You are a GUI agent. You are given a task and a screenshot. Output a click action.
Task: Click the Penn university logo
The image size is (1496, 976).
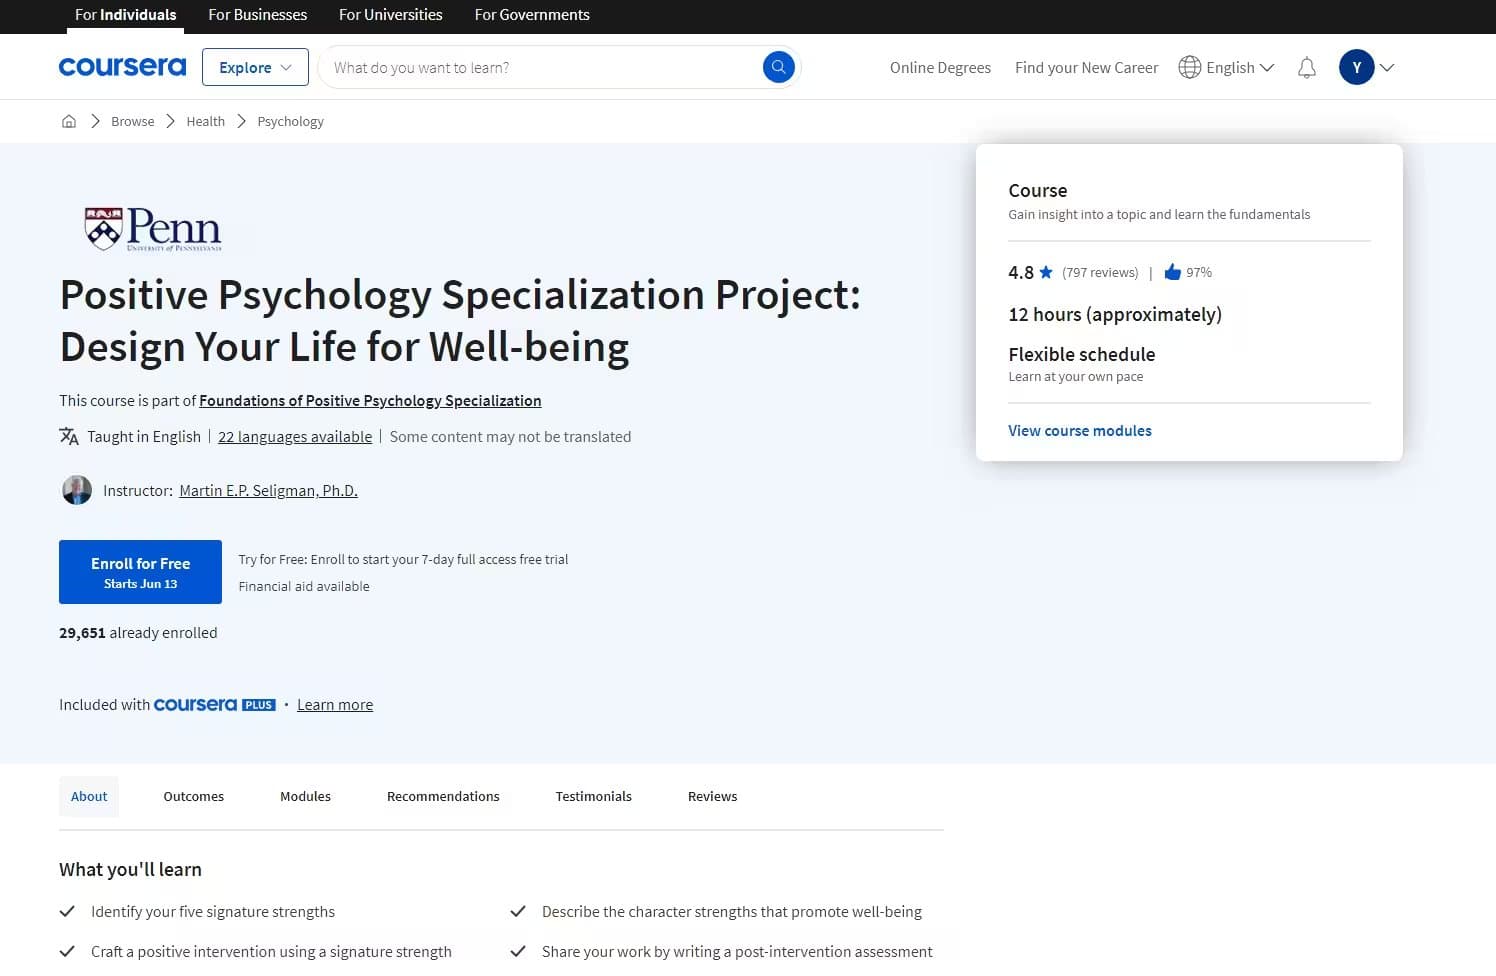153,229
